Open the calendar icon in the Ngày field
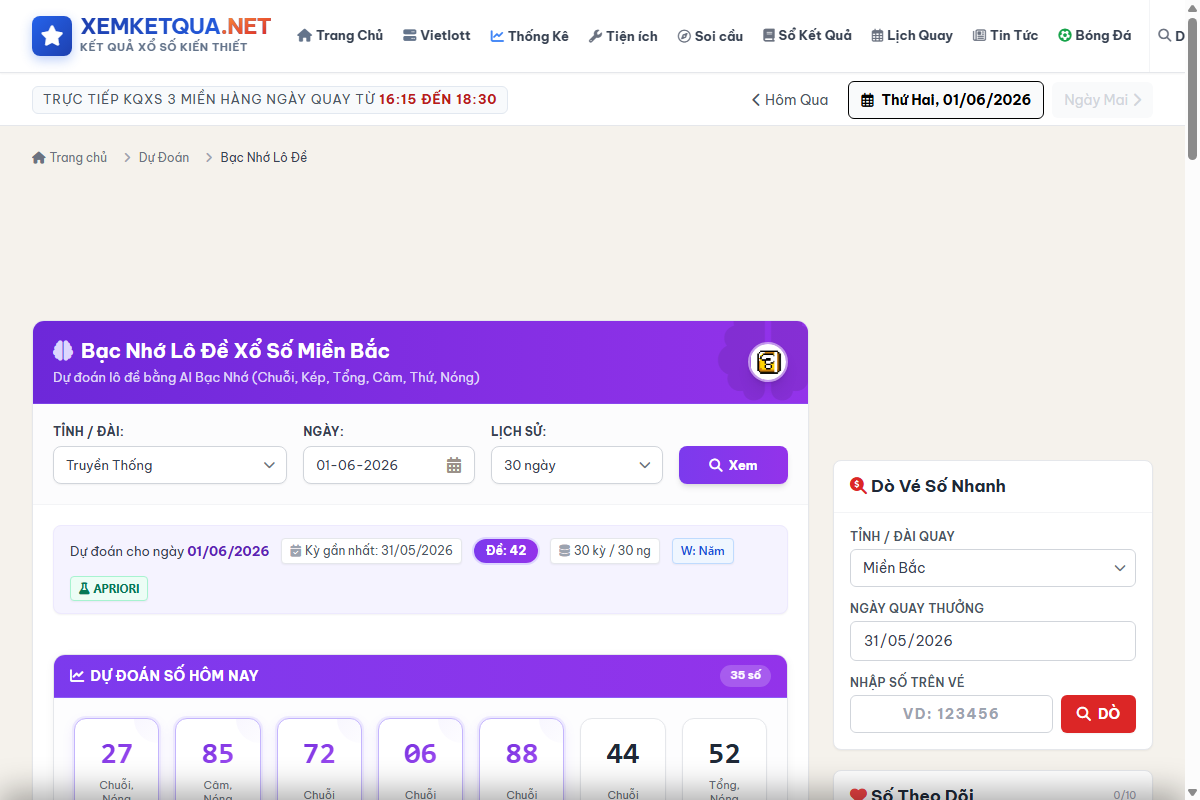The width and height of the screenshot is (1200, 800). coord(454,465)
